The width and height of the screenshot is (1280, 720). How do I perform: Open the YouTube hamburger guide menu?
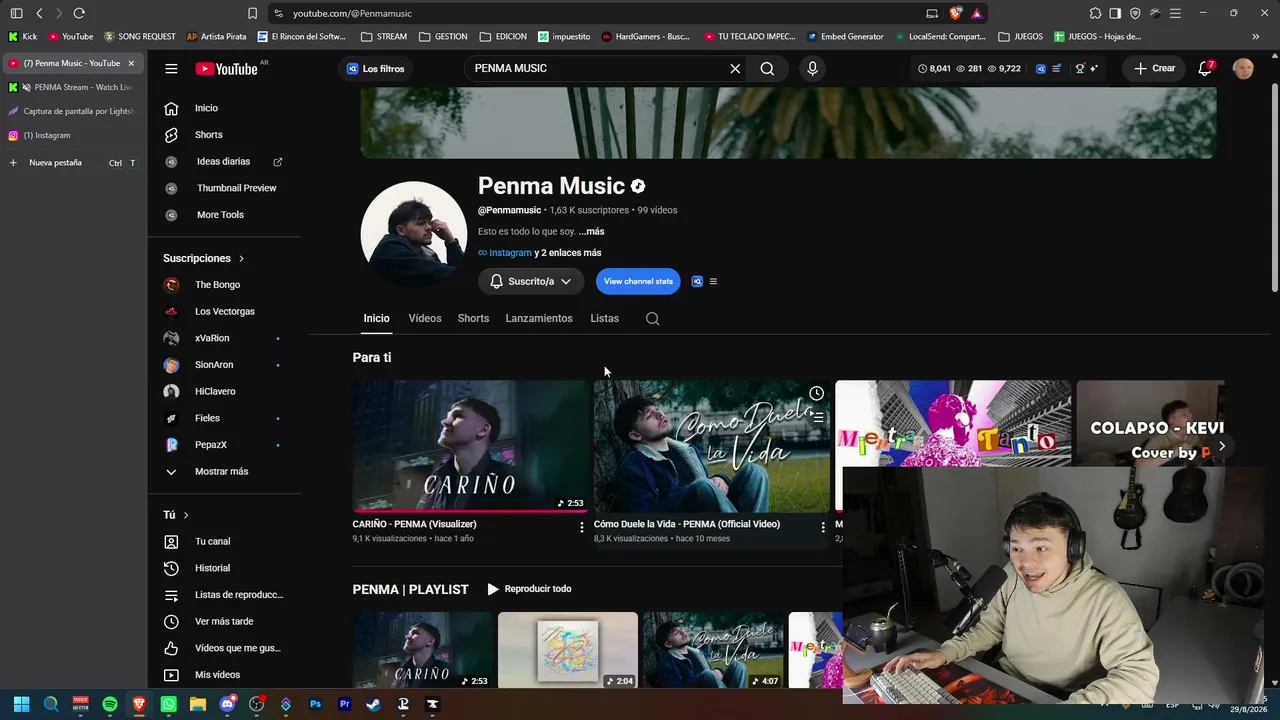[x=171, y=69]
